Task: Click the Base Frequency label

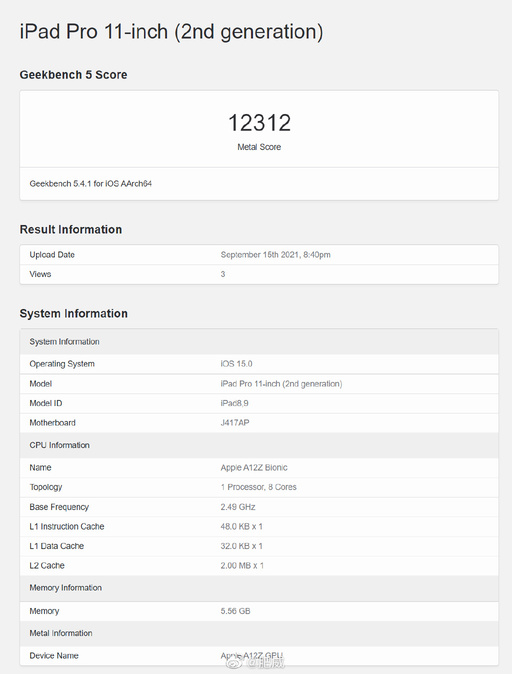Action: (x=59, y=507)
